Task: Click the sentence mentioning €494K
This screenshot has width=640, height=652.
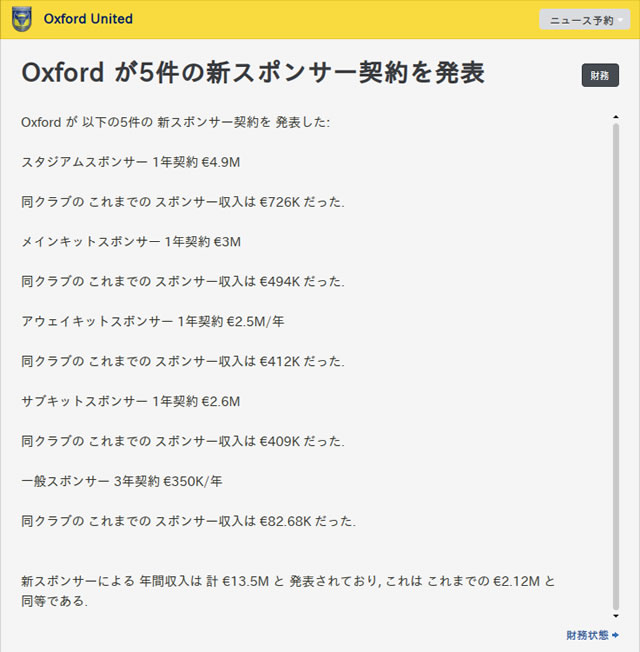Action: coord(183,282)
